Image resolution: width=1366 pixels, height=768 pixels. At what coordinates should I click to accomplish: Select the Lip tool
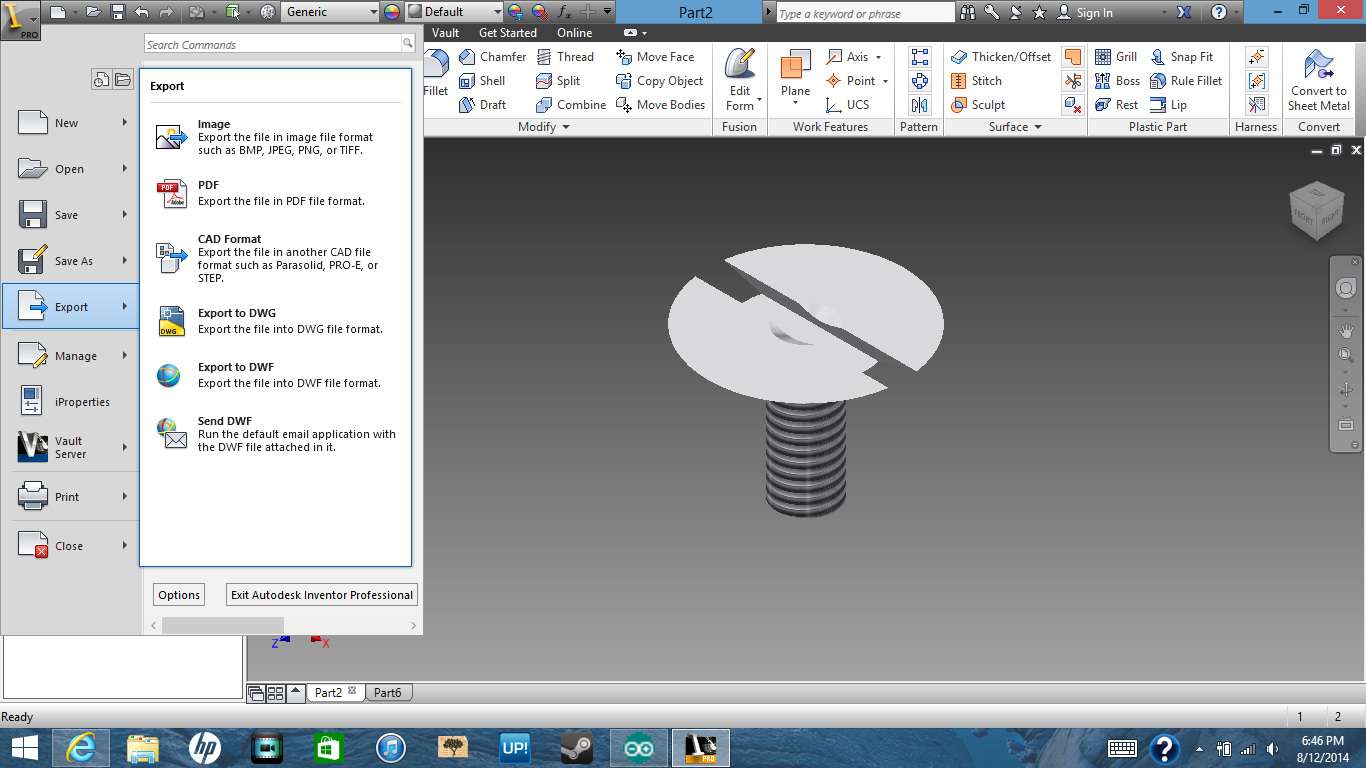tap(1168, 105)
